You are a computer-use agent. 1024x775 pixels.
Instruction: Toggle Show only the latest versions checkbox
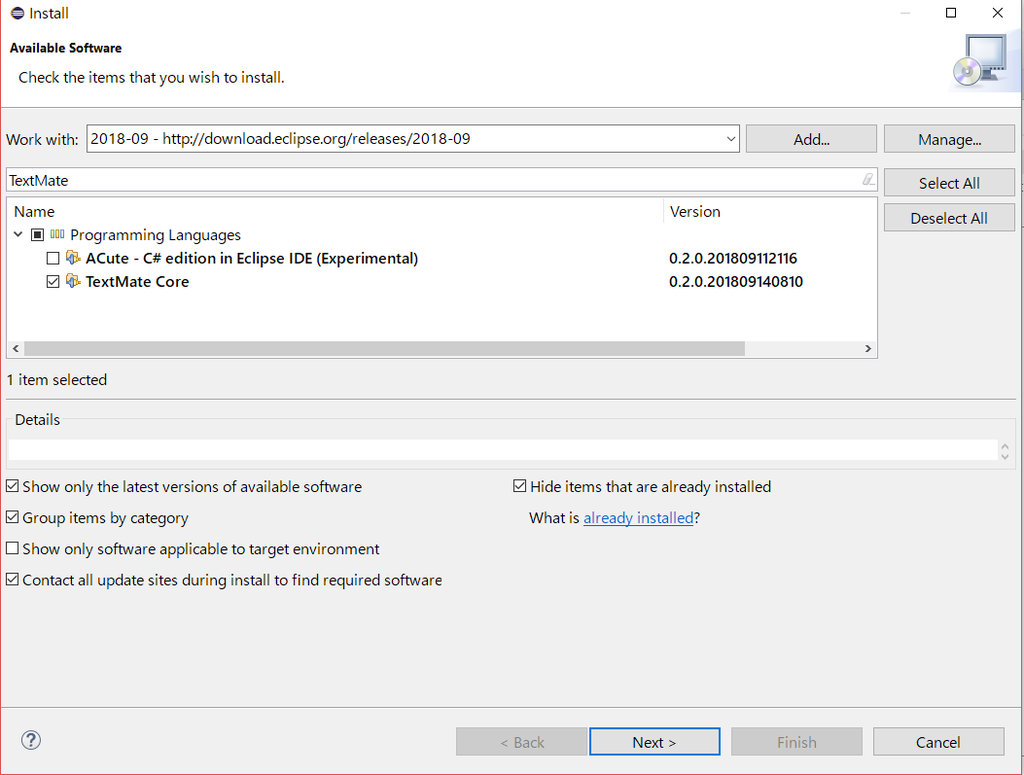(x=12, y=486)
